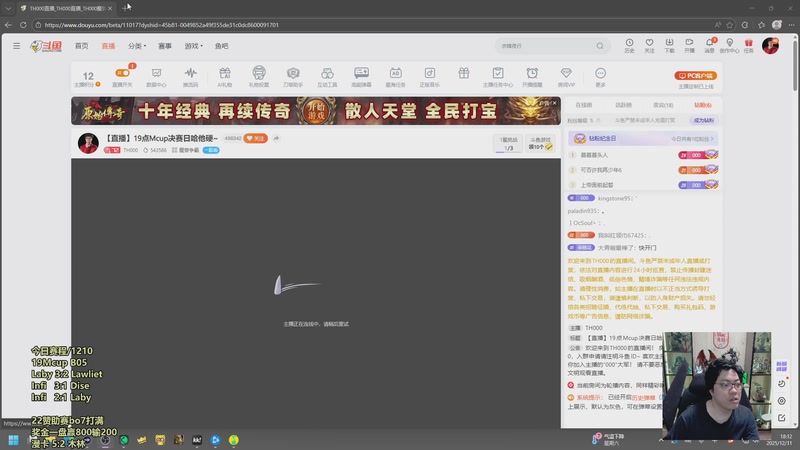Open 星海任务 AD task tool
Viewport: 800px width, 450px height.
pyautogui.click(x=395, y=77)
